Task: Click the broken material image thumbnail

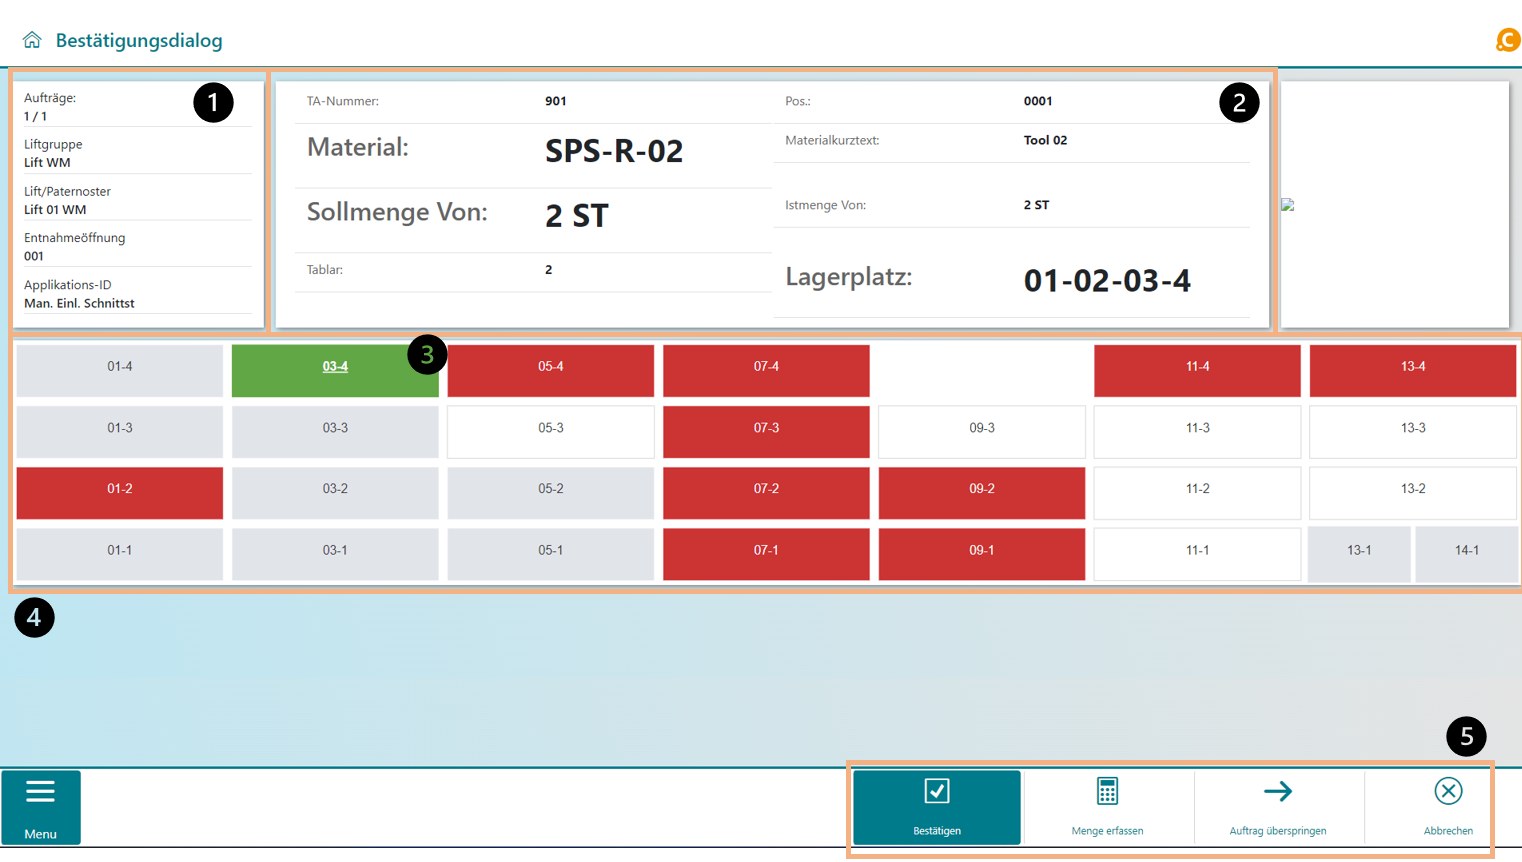Action: [x=1288, y=205]
